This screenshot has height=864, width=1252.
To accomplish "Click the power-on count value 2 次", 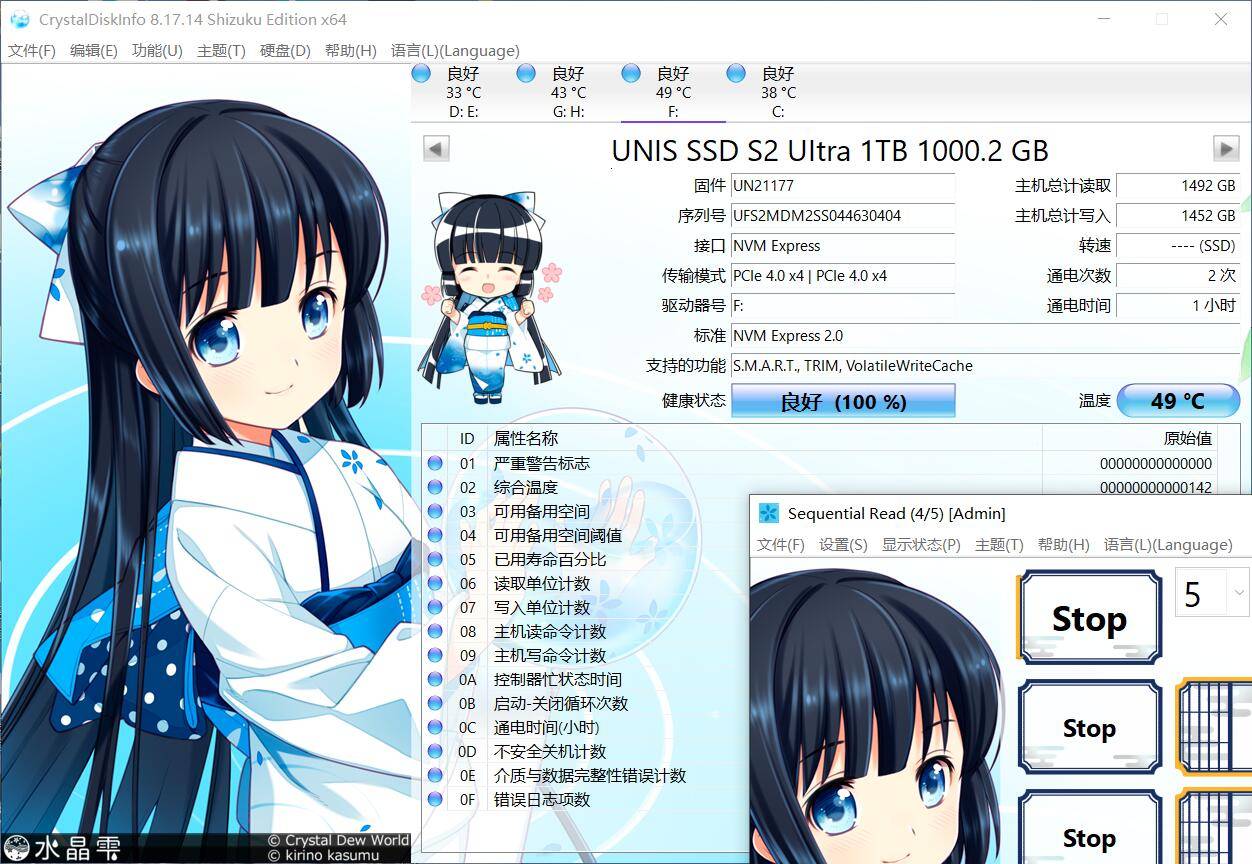I will click(x=1178, y=276).
